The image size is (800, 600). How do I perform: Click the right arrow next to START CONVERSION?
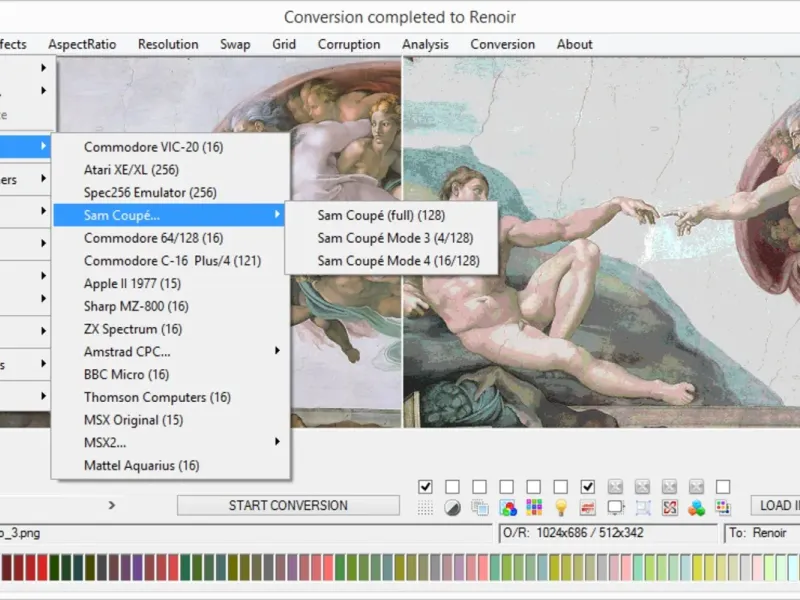coord(112,506)
